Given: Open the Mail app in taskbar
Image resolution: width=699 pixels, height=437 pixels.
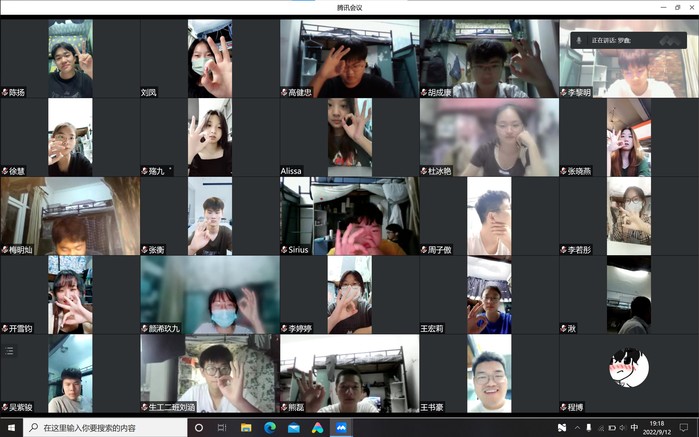Looking at the screenshot, I should click(x=294, y=427).
